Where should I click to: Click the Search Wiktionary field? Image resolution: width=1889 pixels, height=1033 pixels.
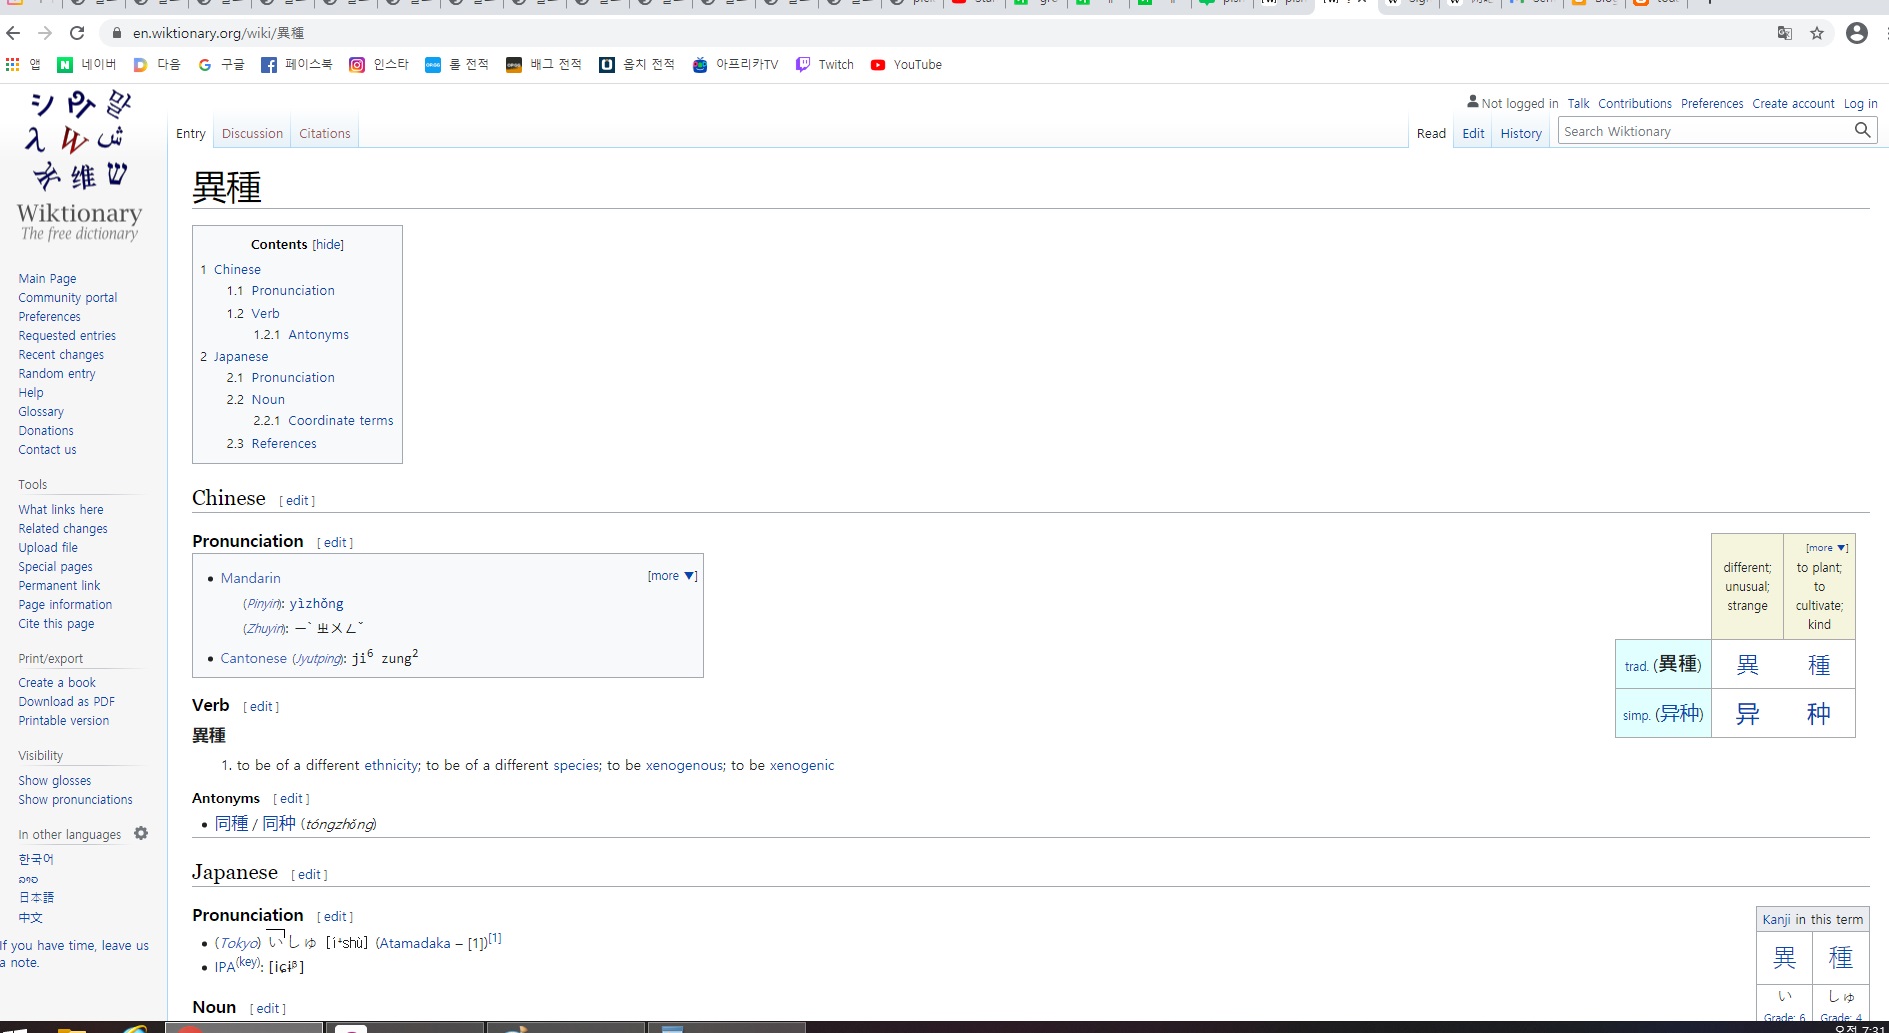pos(1705,131)
